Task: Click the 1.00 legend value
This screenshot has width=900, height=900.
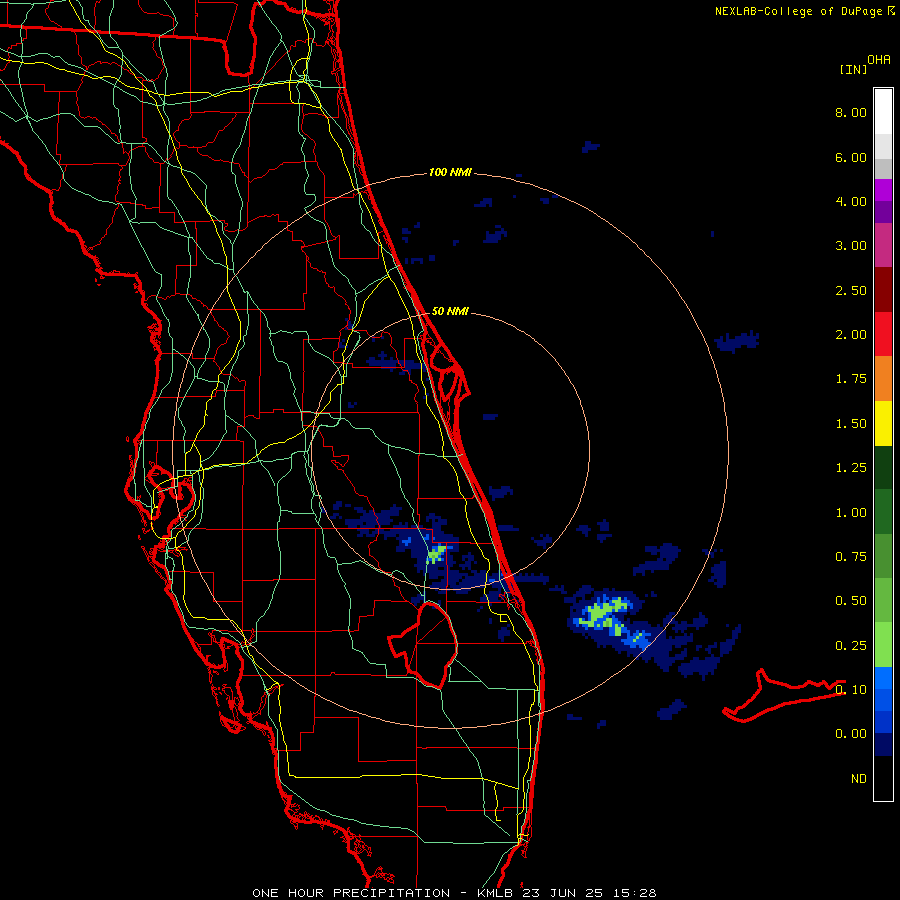Action: [851, 513]
